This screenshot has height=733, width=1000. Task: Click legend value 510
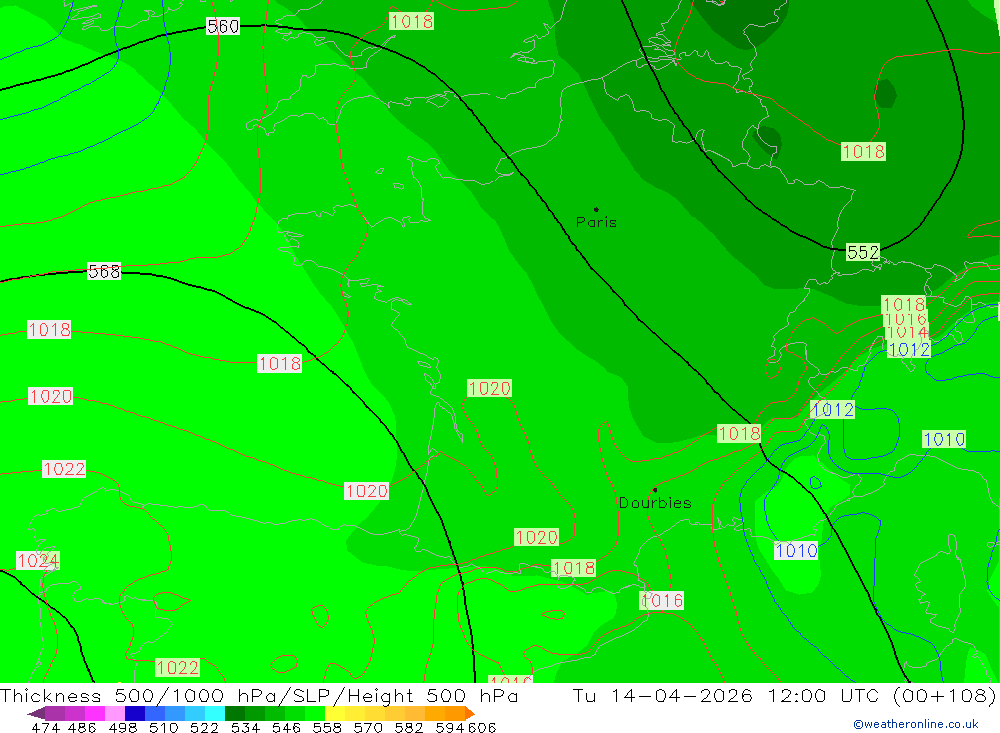click(163, 728)
